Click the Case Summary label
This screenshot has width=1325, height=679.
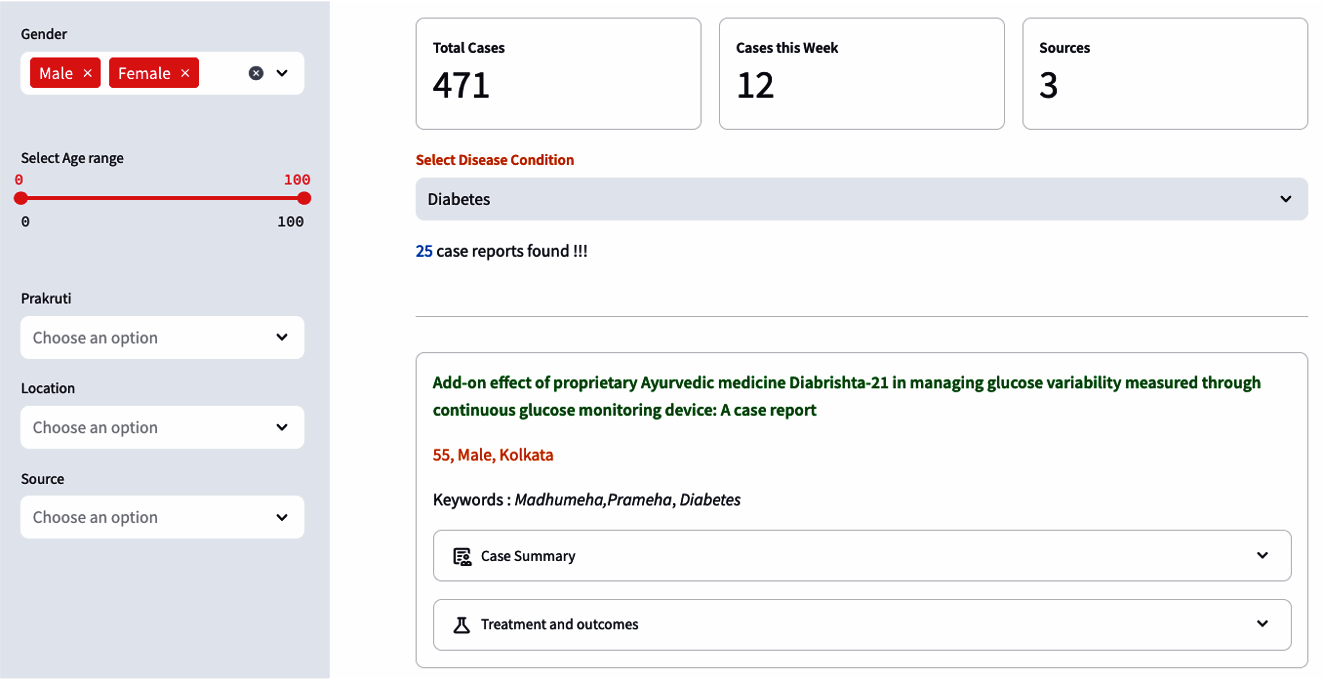[528, 556]
